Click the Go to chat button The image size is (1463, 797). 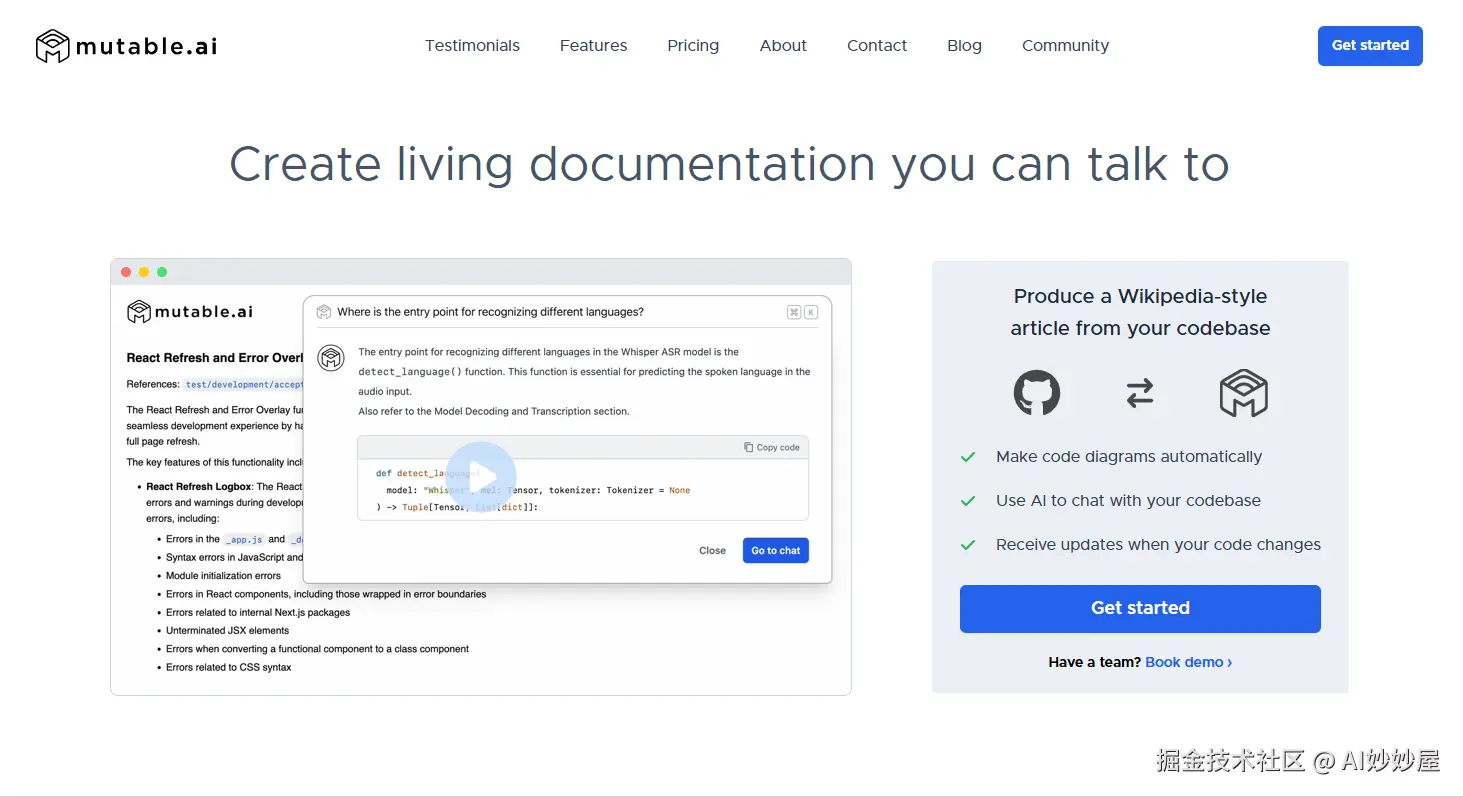click(776, 551)
